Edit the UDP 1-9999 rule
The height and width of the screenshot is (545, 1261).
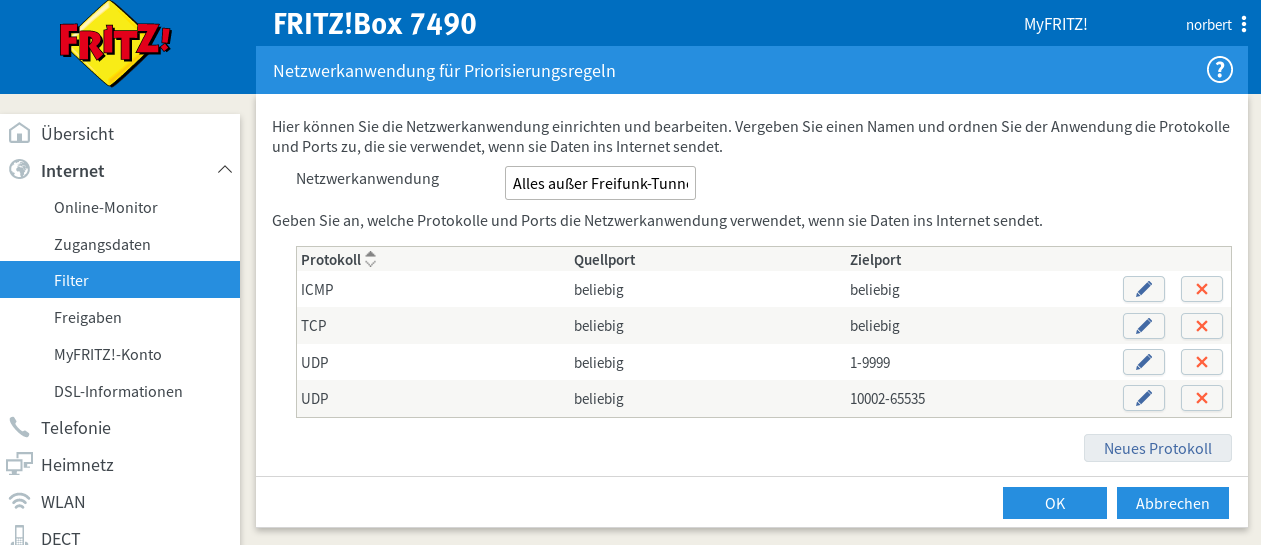(1144, 362)
